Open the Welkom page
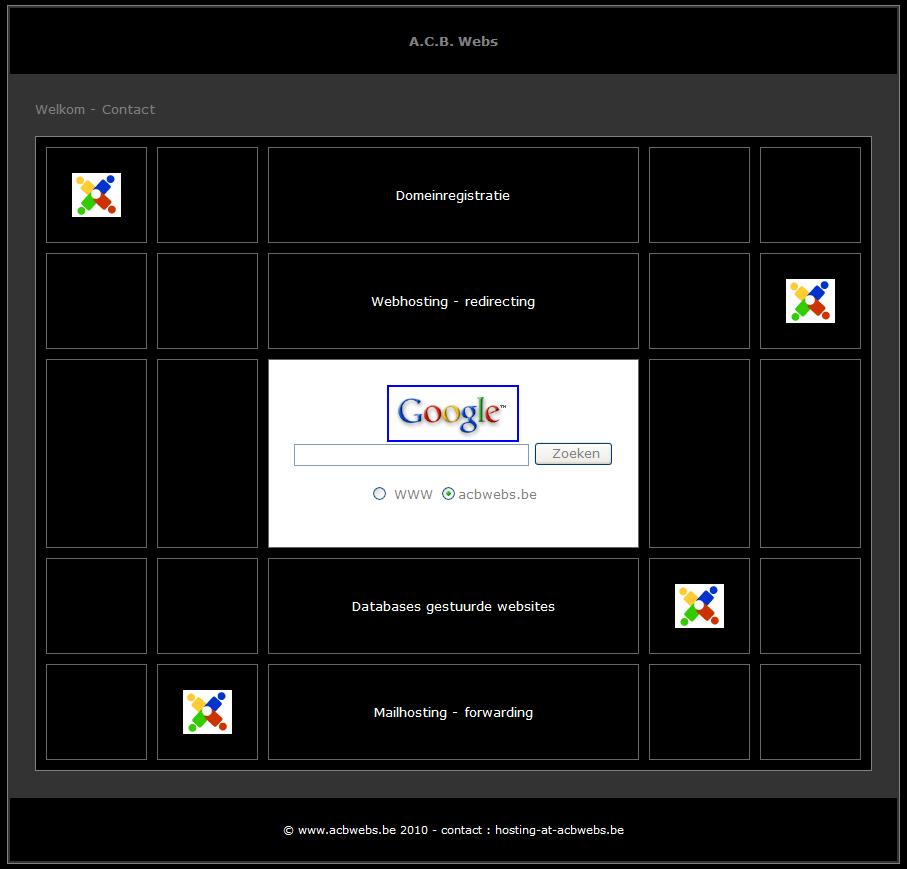The image size is (907, 869). (60, 109)
